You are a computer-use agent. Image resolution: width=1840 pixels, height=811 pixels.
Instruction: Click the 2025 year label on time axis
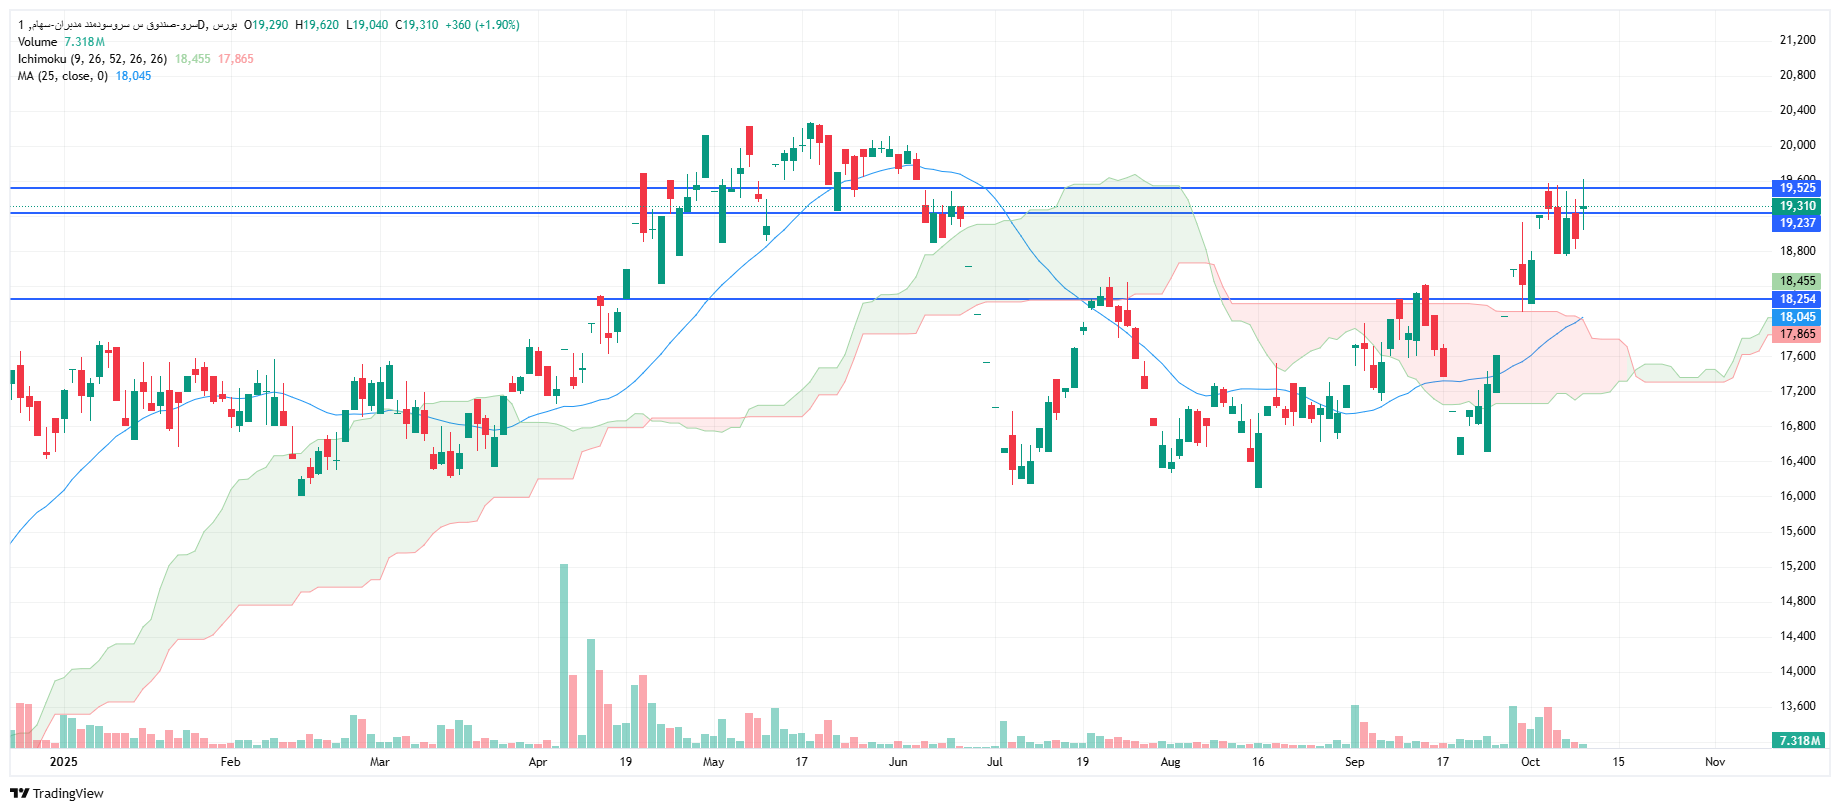coord(63,762)
